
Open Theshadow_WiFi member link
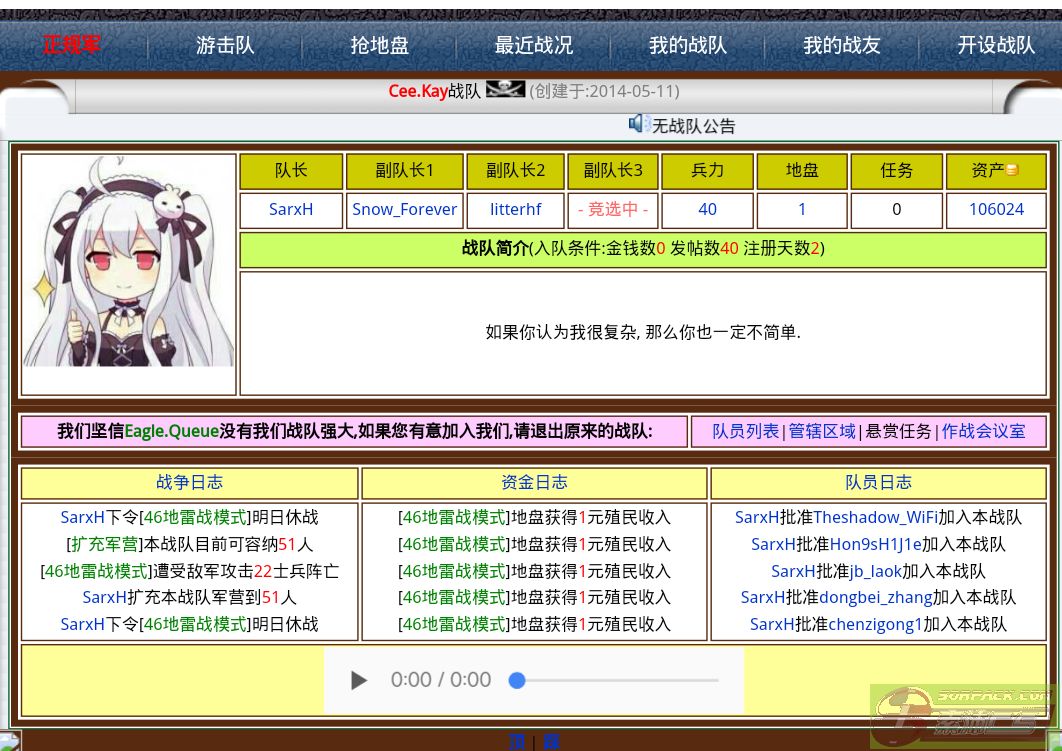click(x=875, y=517)
